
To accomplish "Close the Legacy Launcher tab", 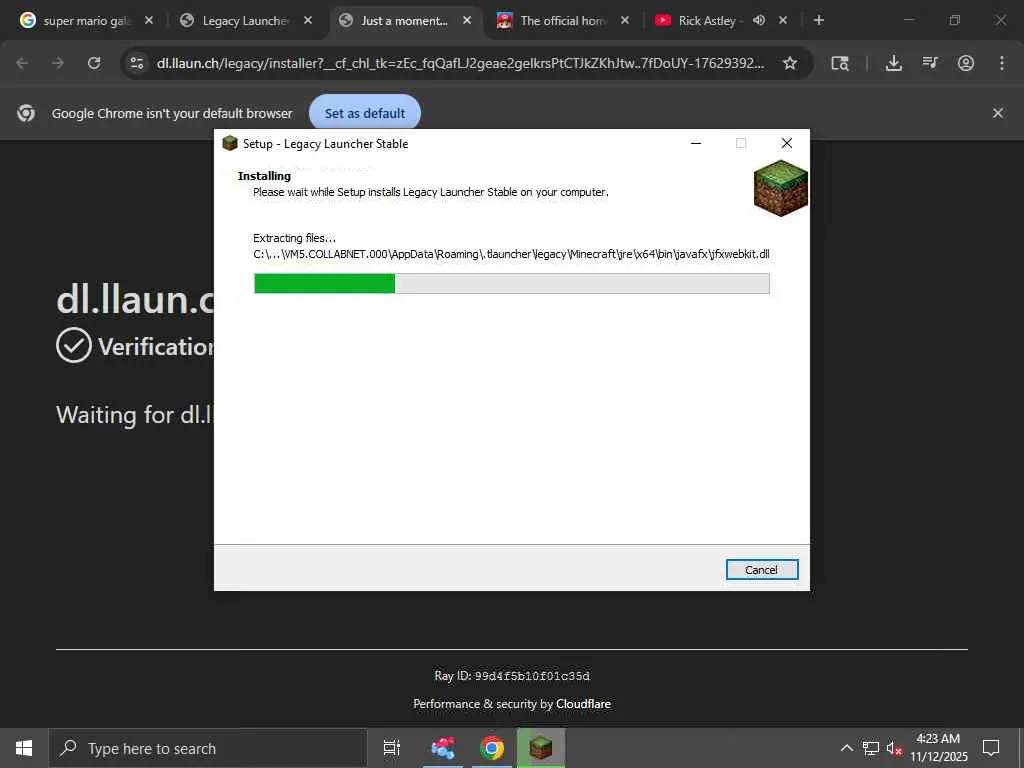I will (x=308, y=21).
